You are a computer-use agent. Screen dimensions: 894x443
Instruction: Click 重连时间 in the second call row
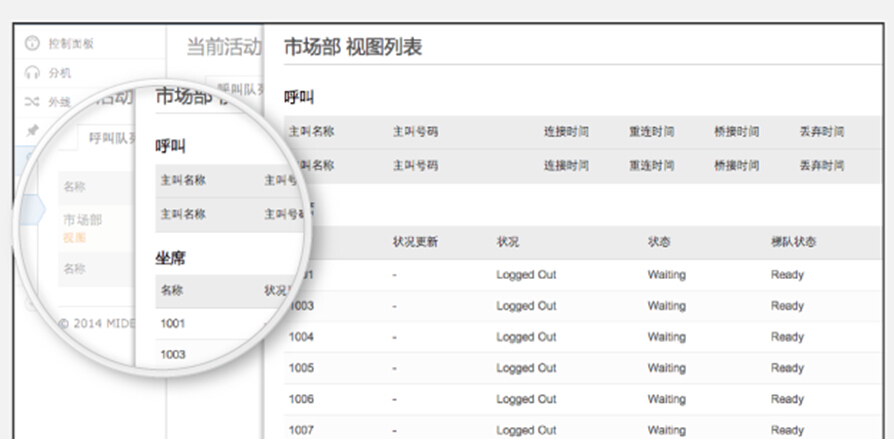651,166
